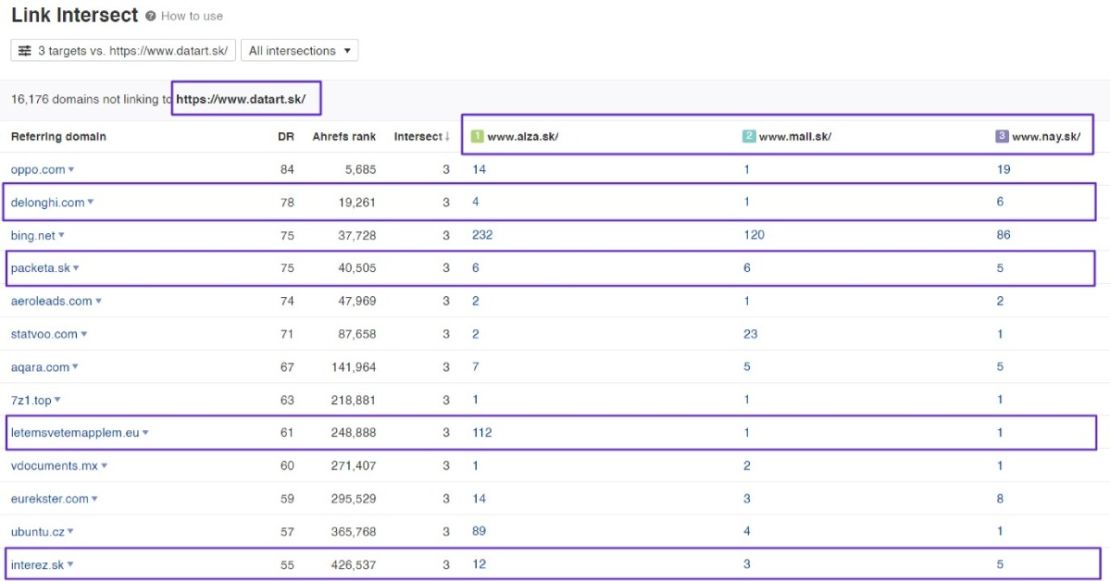The width and height of the screenshot is (1110, 581).
Task: Click 89 alza.sk links in ubuntu.cz row
Action: click(479, 531)
